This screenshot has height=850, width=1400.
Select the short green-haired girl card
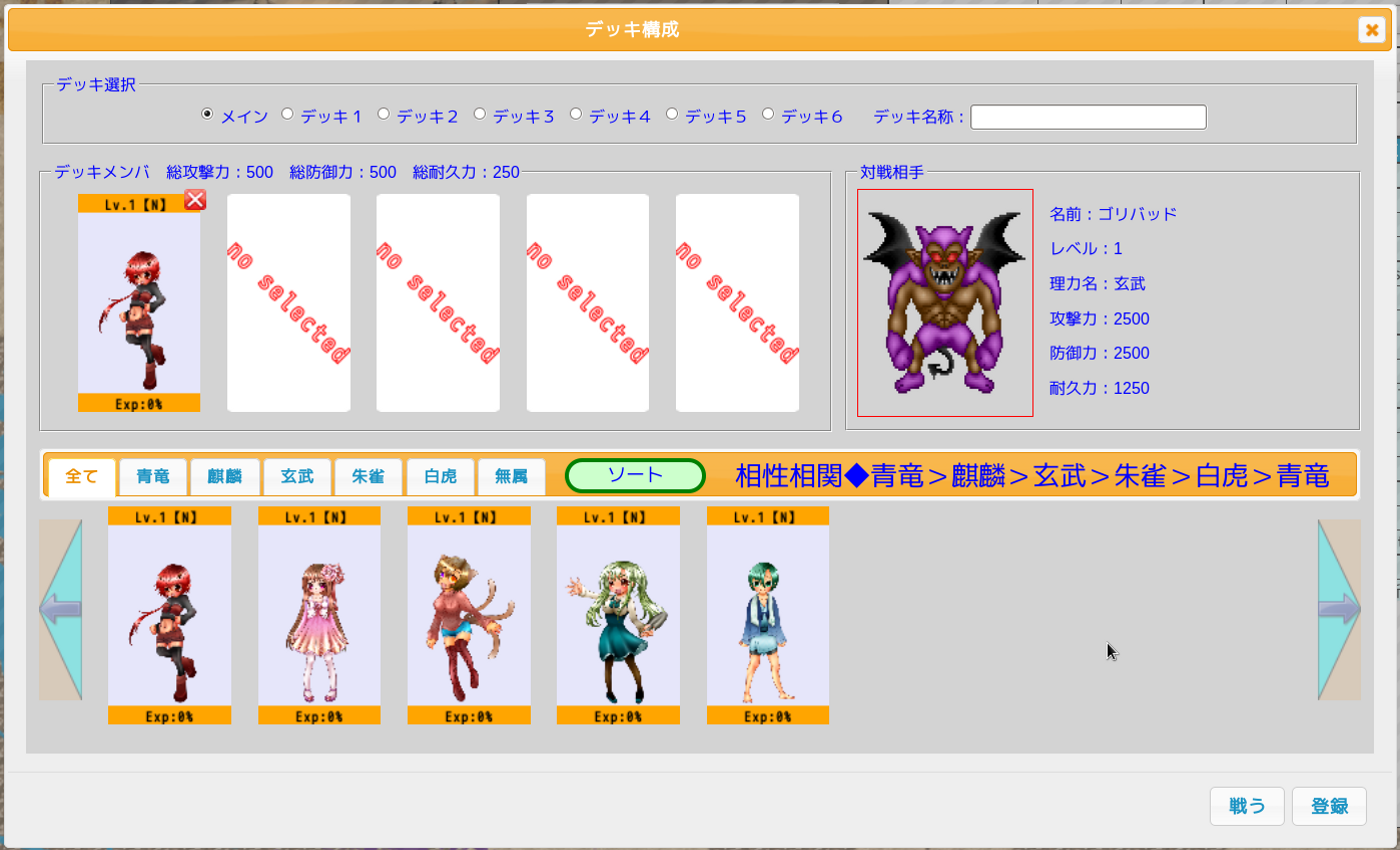click(x=768, y=615)
